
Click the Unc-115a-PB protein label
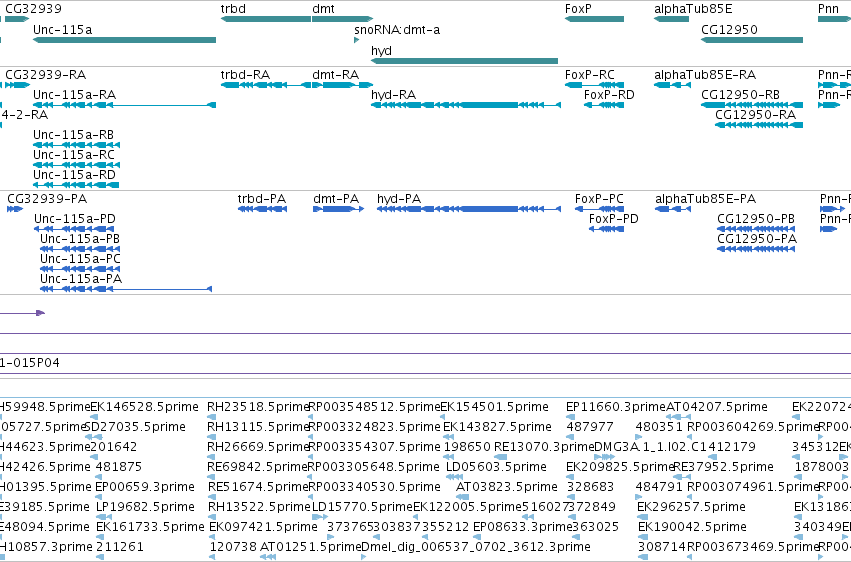tap(80, 239)
